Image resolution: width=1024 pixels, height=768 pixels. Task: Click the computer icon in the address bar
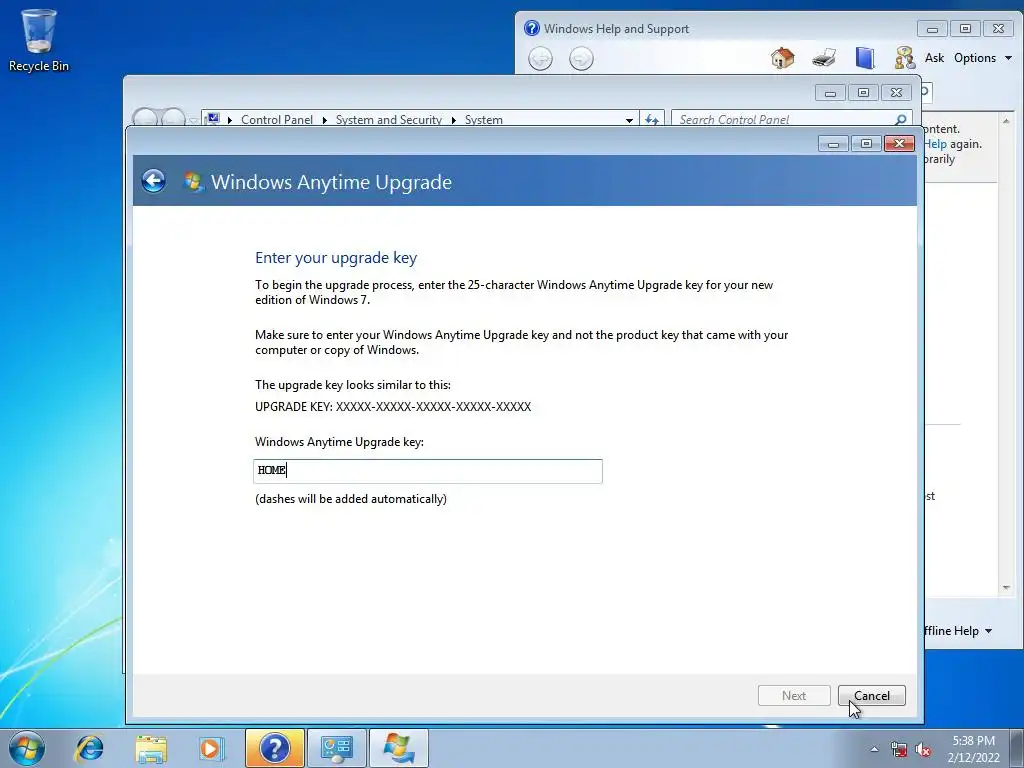(213, 119)
